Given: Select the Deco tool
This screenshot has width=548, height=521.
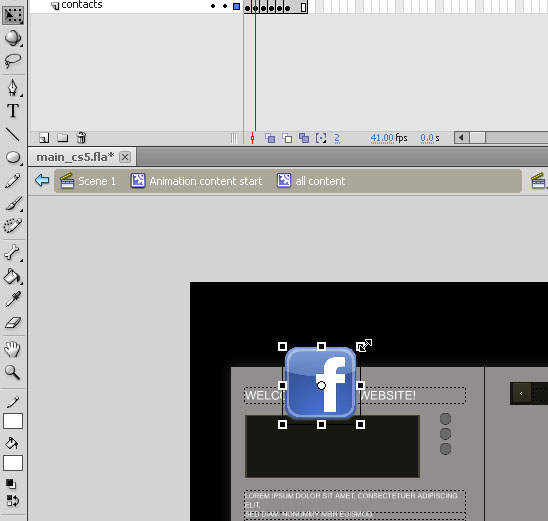Looking at the screenshot, I should pyautogui.click(x=13, y=226).
